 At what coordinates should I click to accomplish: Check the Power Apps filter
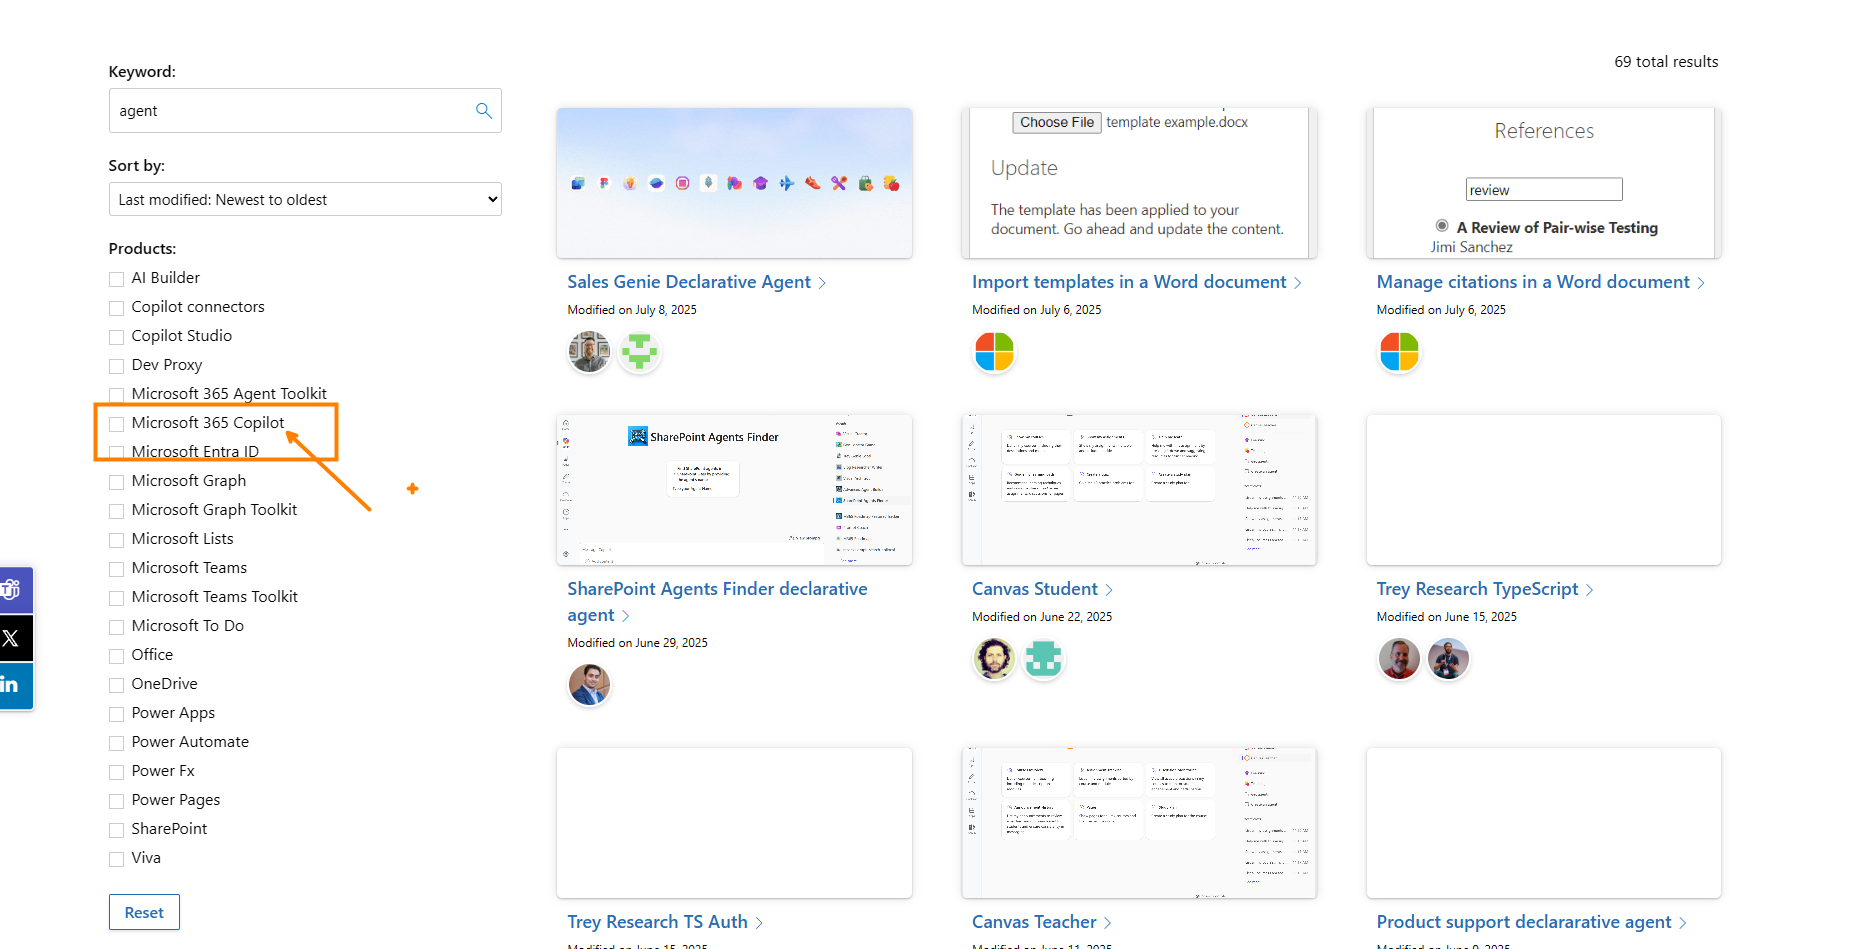(117, 714)
